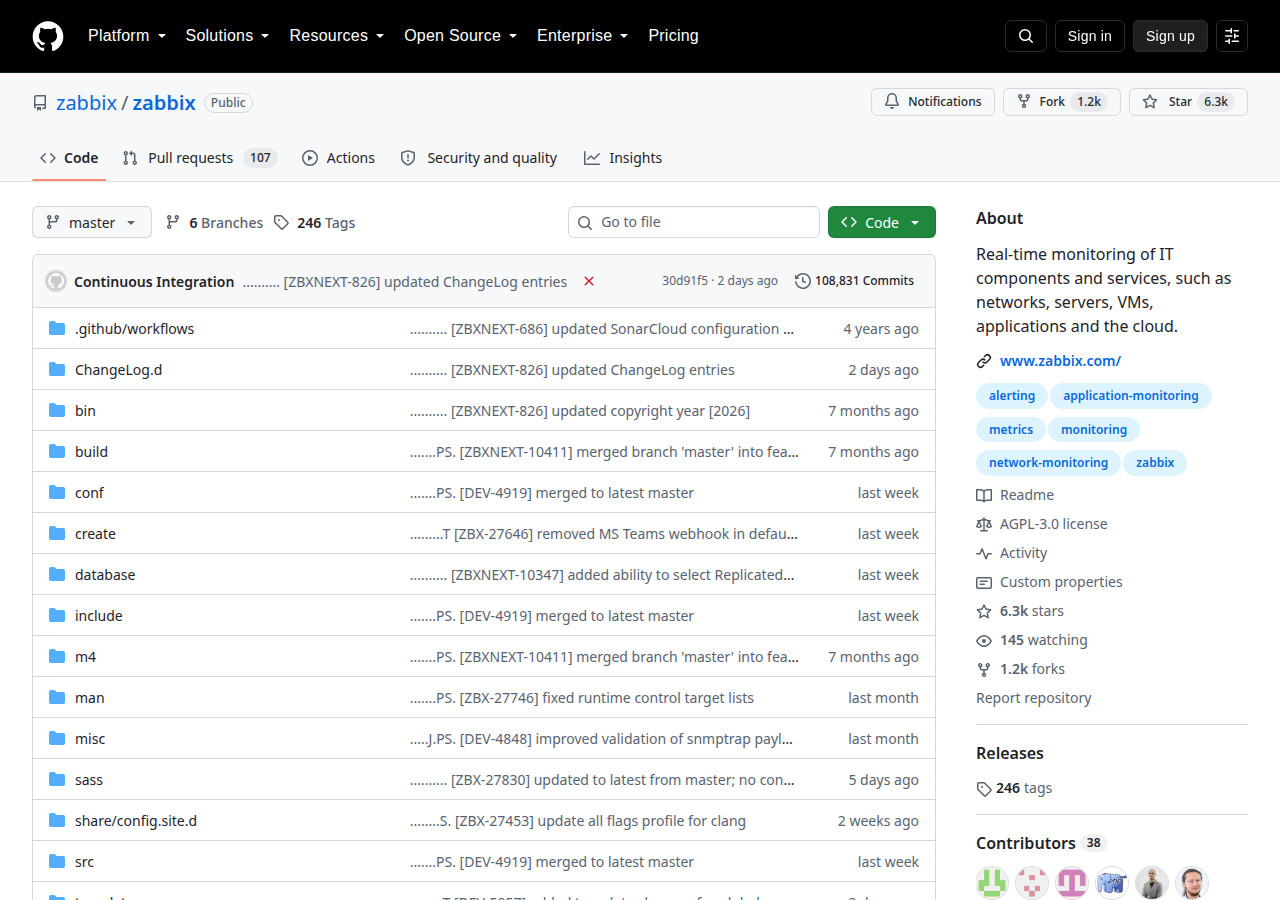
Task: Click the folder icon beside conf
Action: tap(57, 492)
